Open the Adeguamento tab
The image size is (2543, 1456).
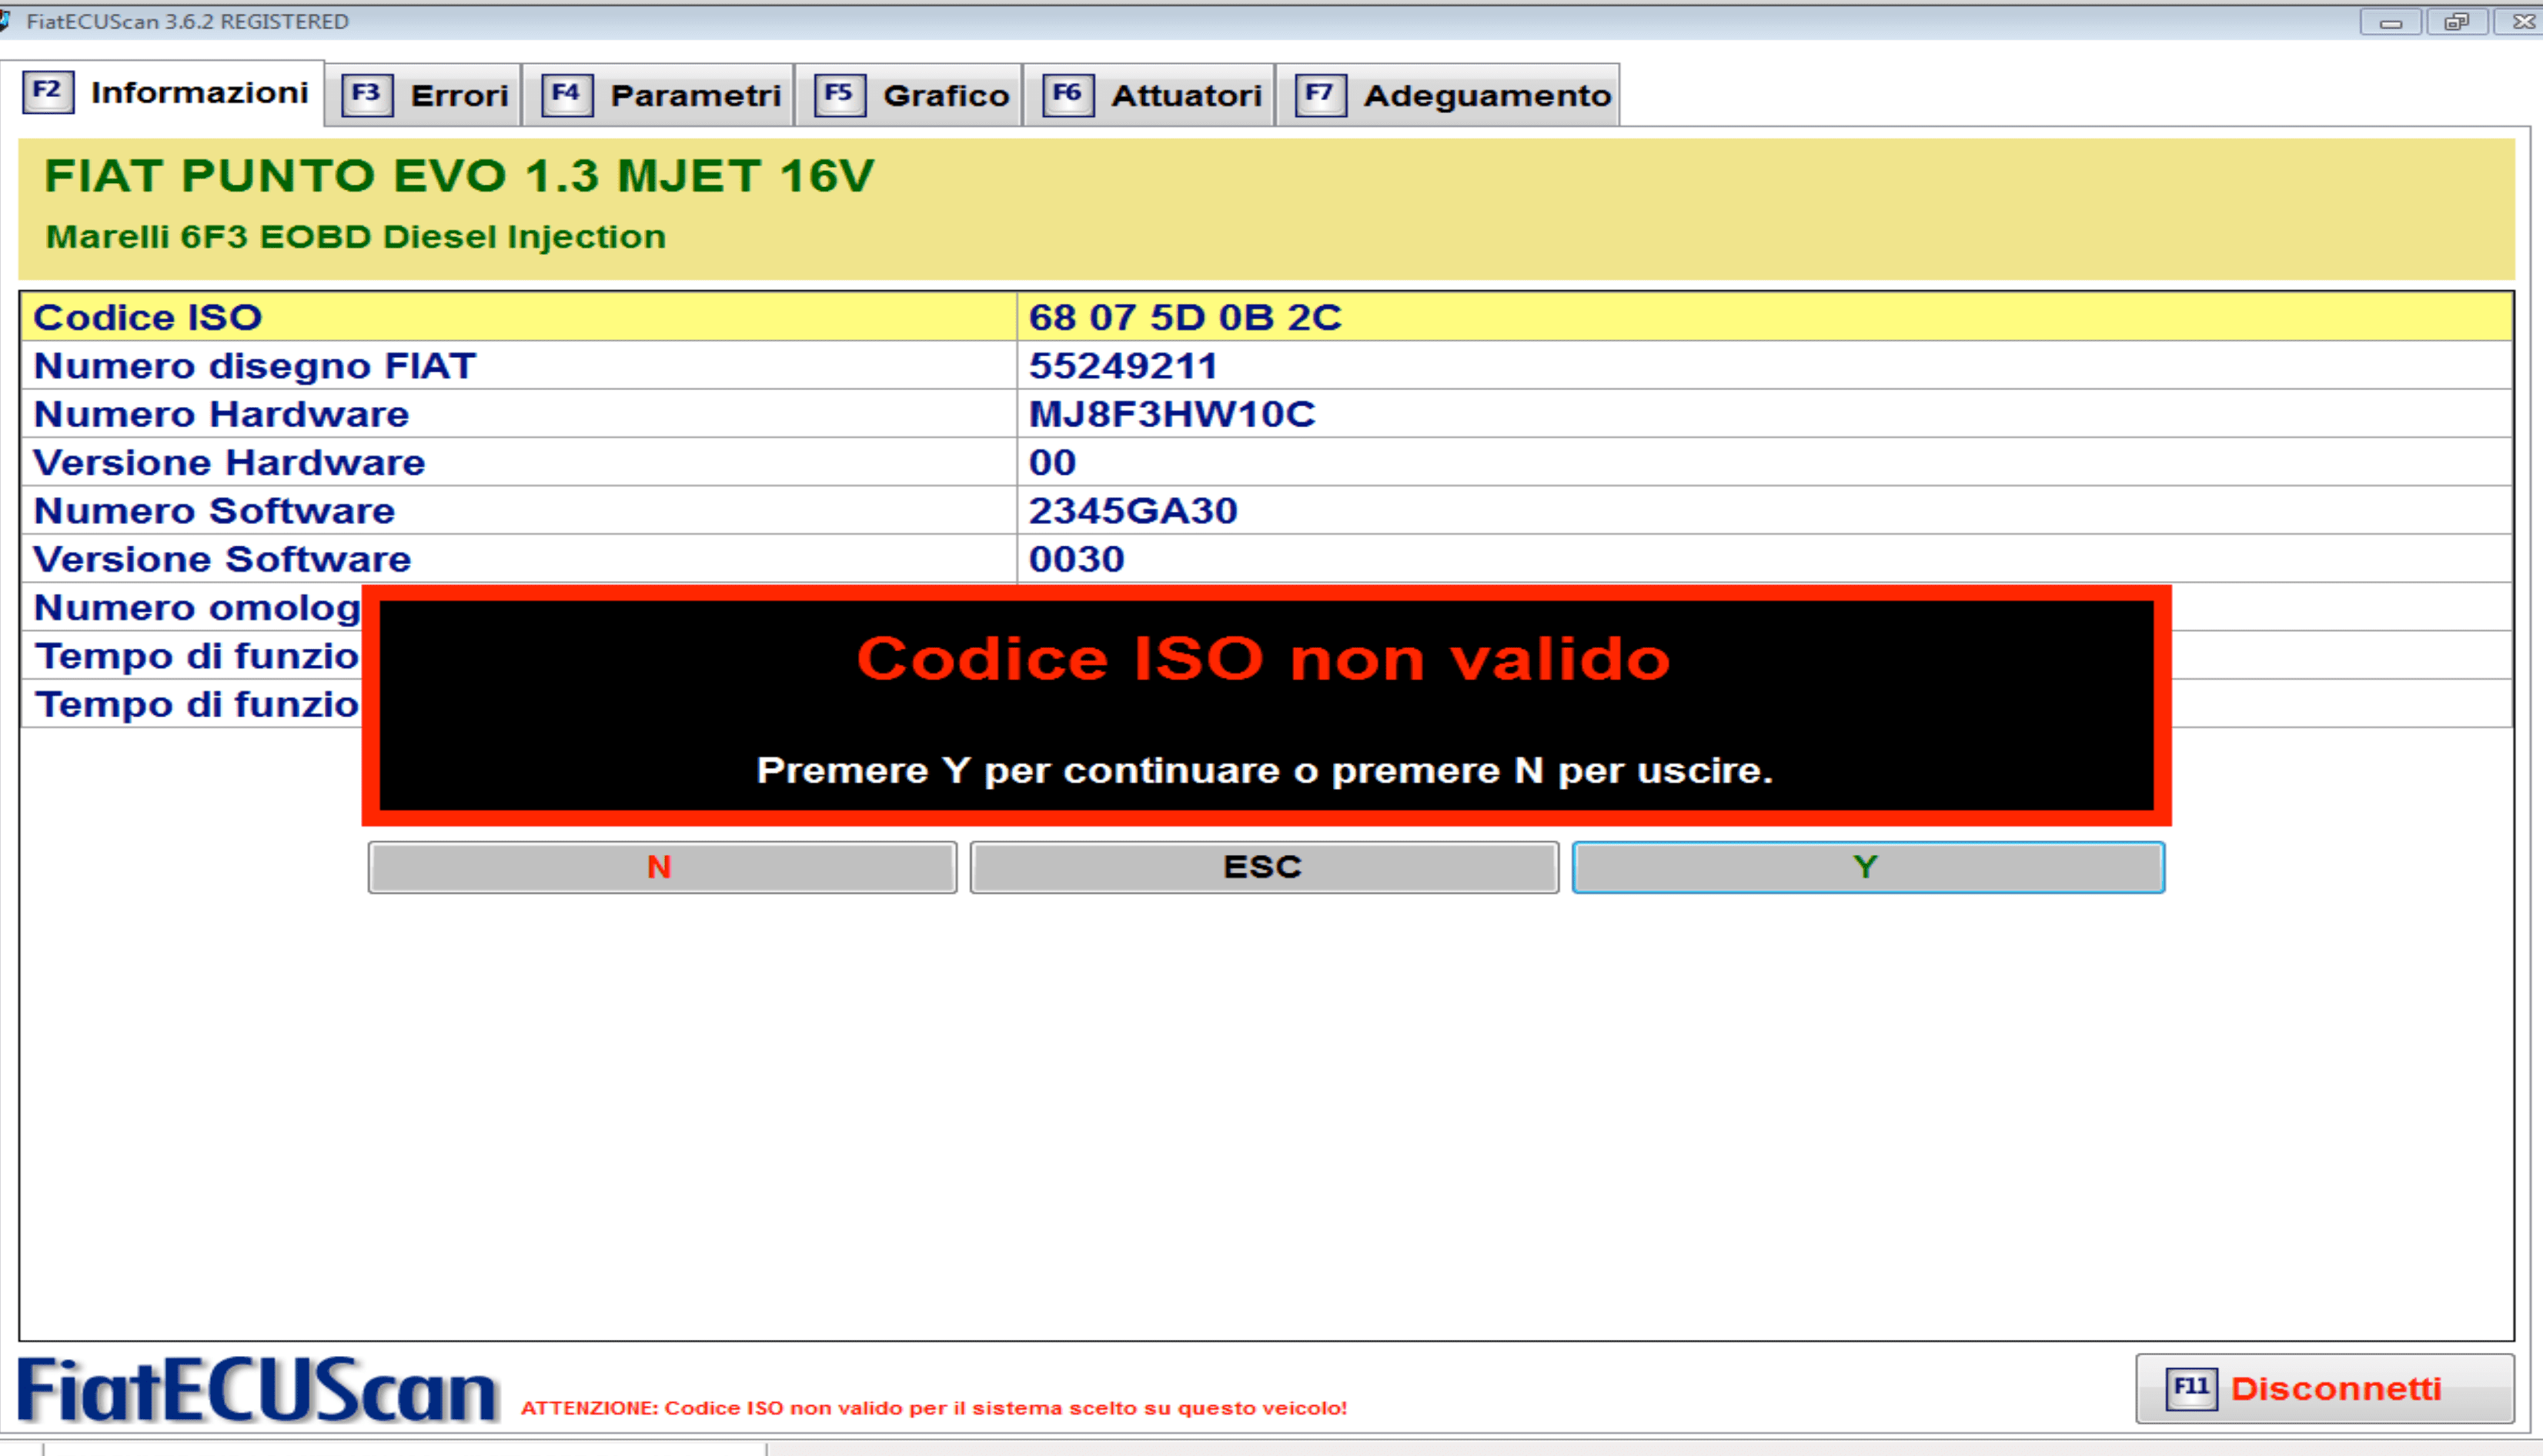click(x=1486, y=96)
